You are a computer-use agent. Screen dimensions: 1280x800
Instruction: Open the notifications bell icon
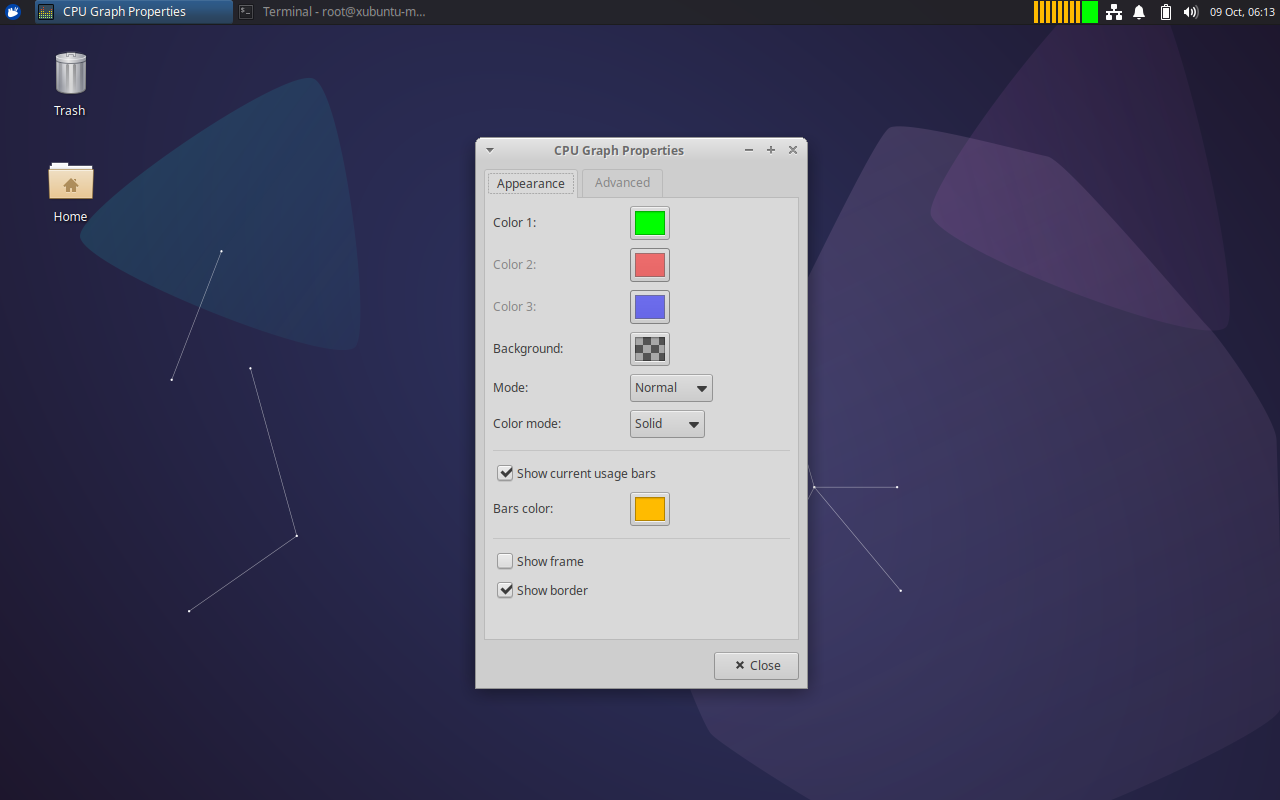tap(1139, 12)
